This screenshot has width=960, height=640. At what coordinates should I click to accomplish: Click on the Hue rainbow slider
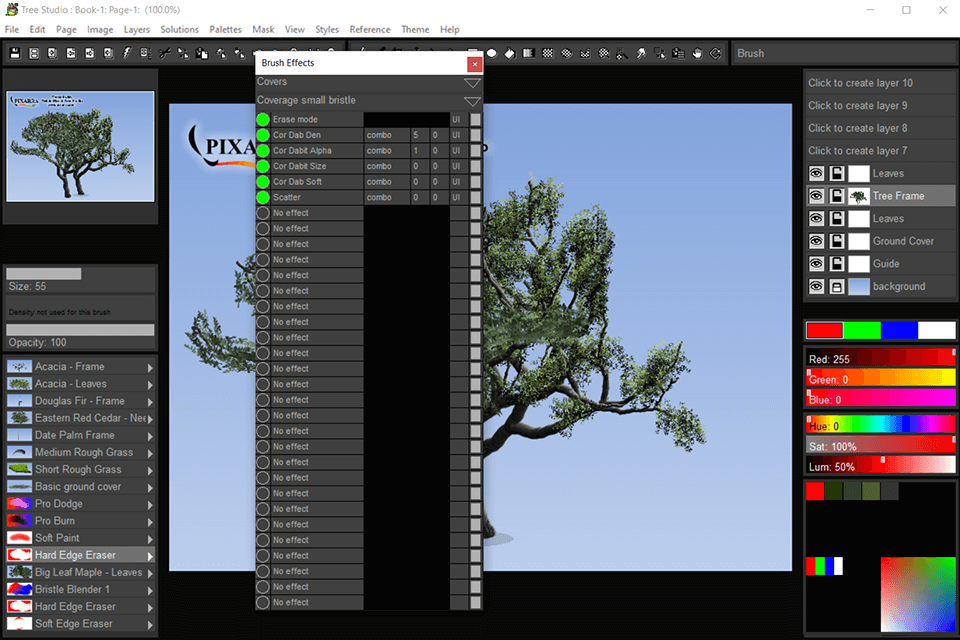pos(880,424)
